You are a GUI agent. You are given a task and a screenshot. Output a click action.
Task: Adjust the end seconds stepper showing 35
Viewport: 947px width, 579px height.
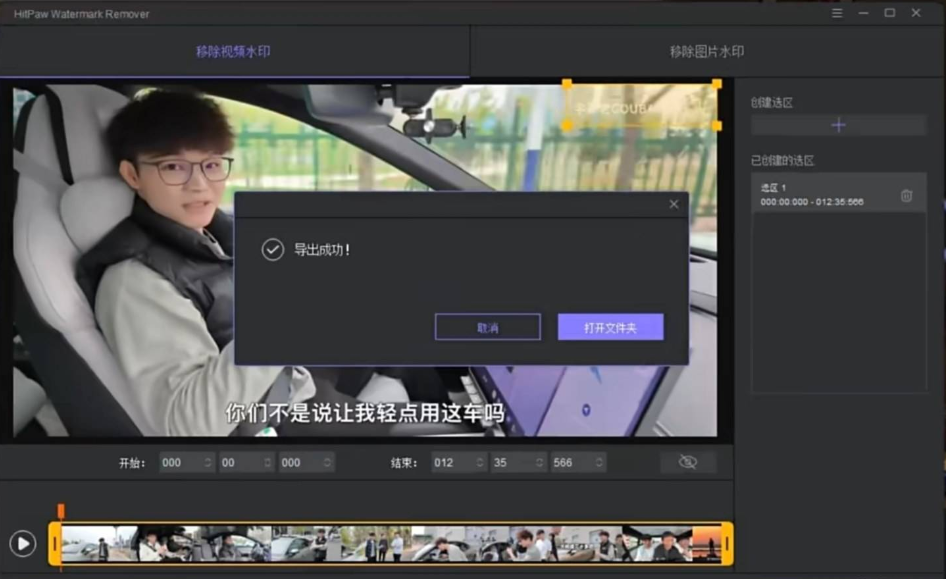tap(541, 463)
